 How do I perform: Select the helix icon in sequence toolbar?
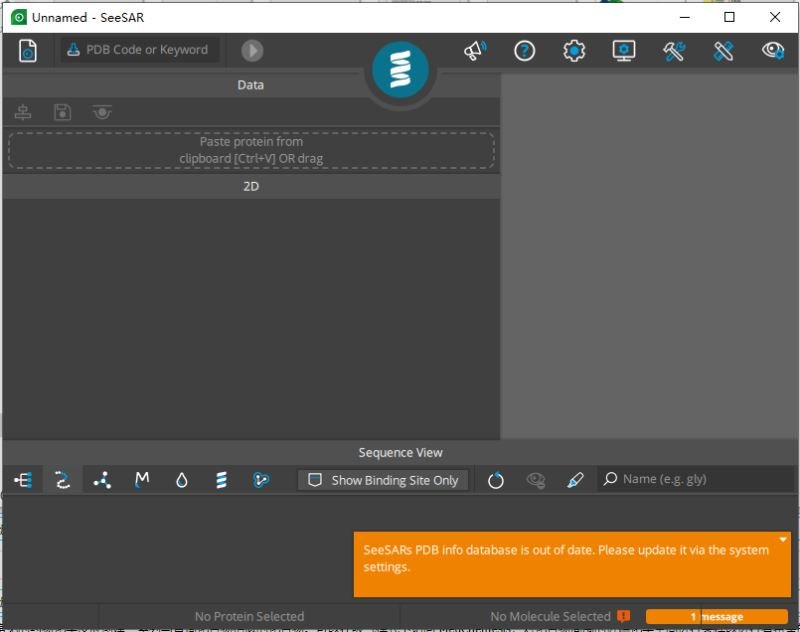(221, 480)
